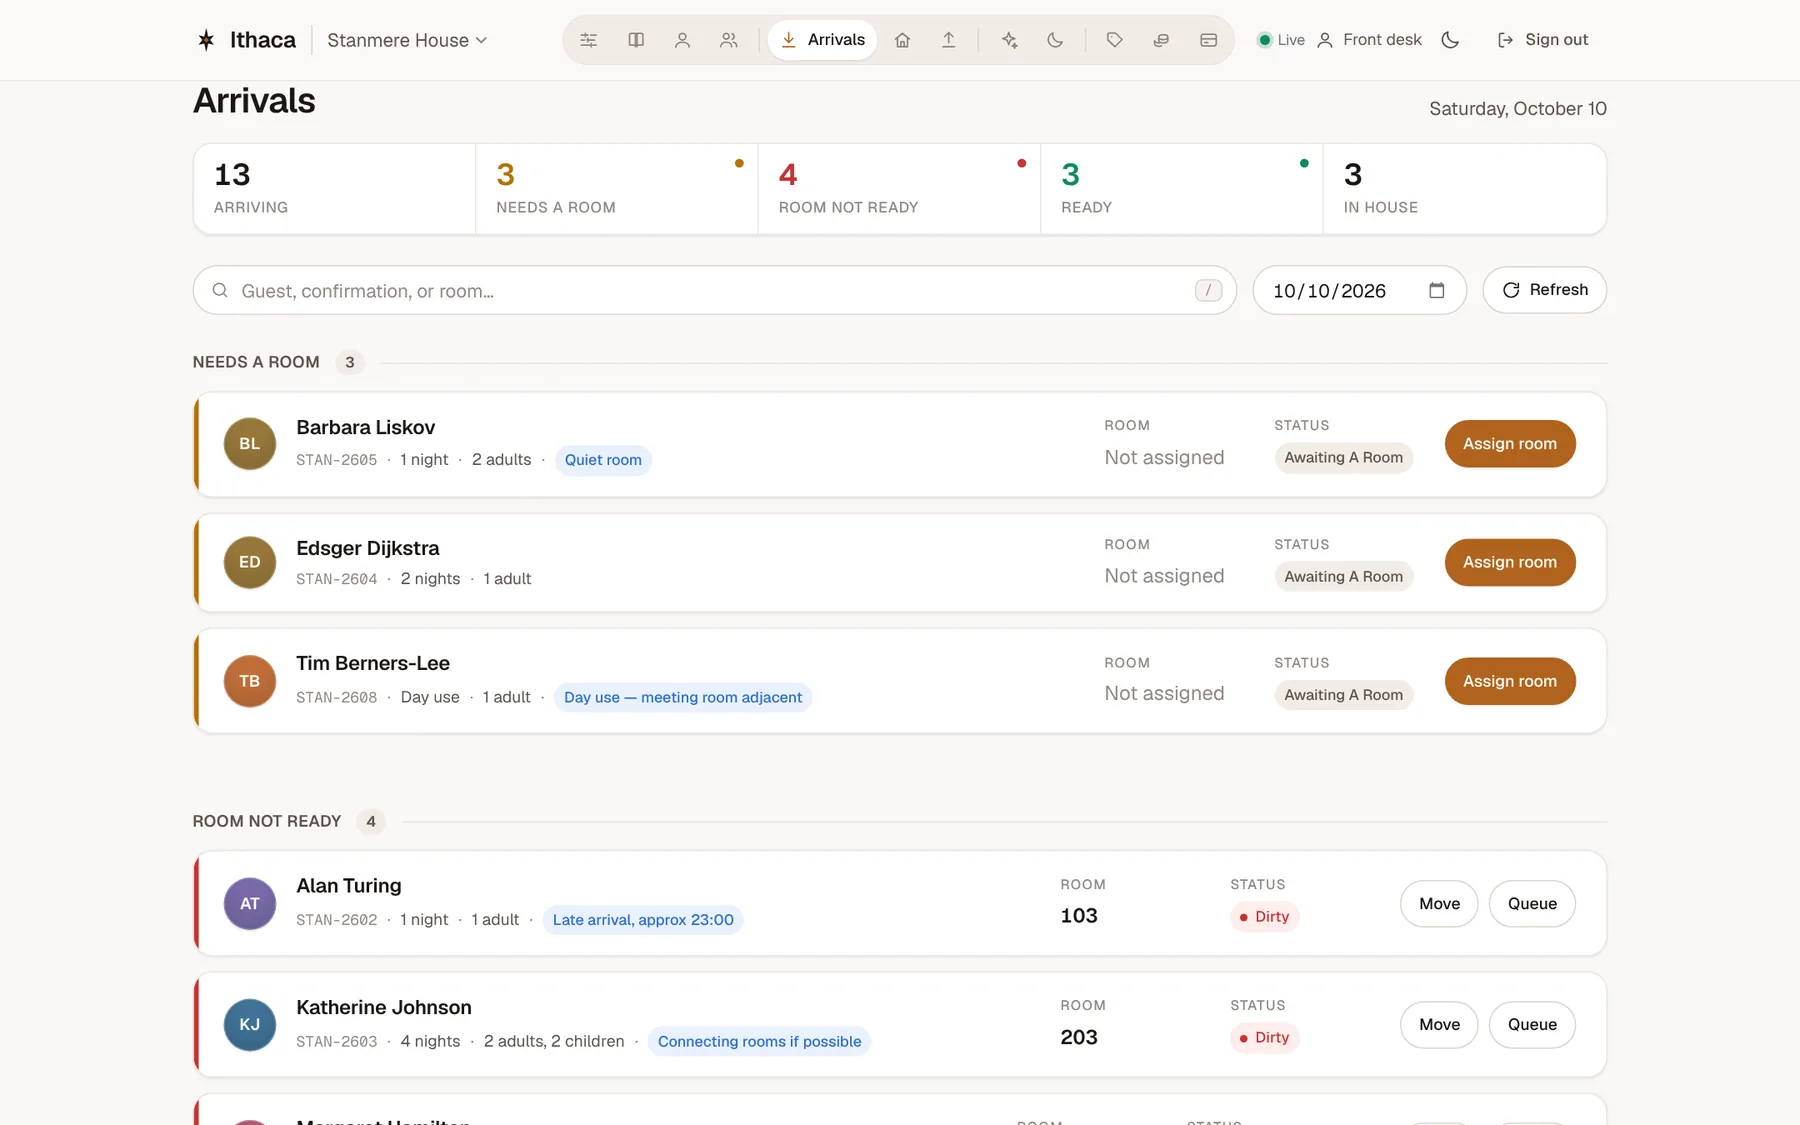Open the stacked coins icon in nav bar
Image resolution: width=1800 pixels, height=1125 pixels.
click(x=1161, y=40)
